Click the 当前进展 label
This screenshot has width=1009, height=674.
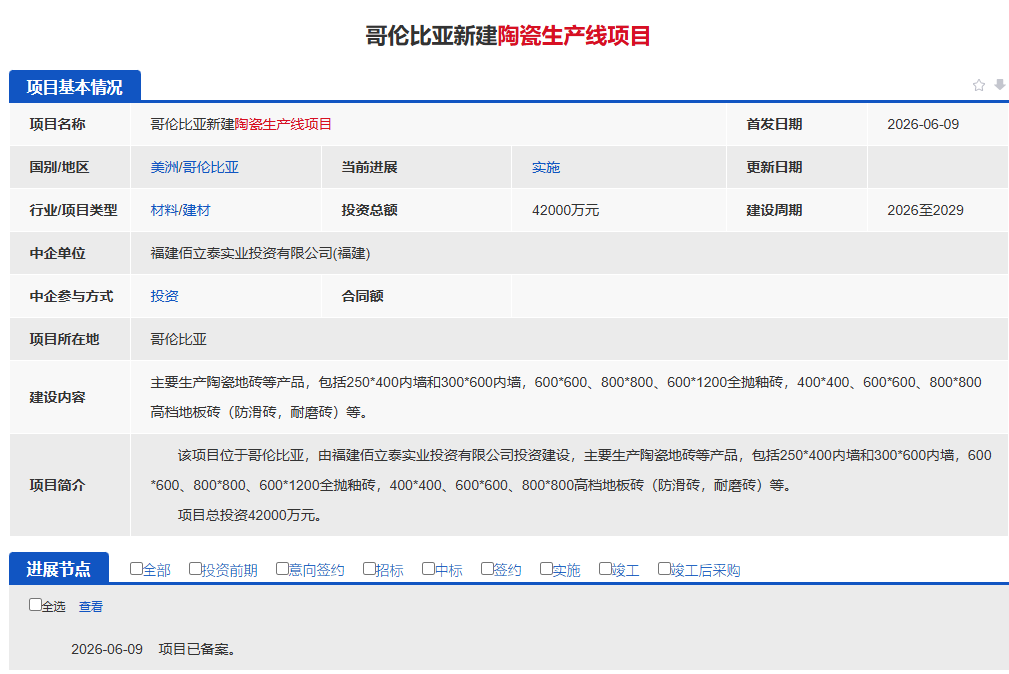tap(369, 167)
